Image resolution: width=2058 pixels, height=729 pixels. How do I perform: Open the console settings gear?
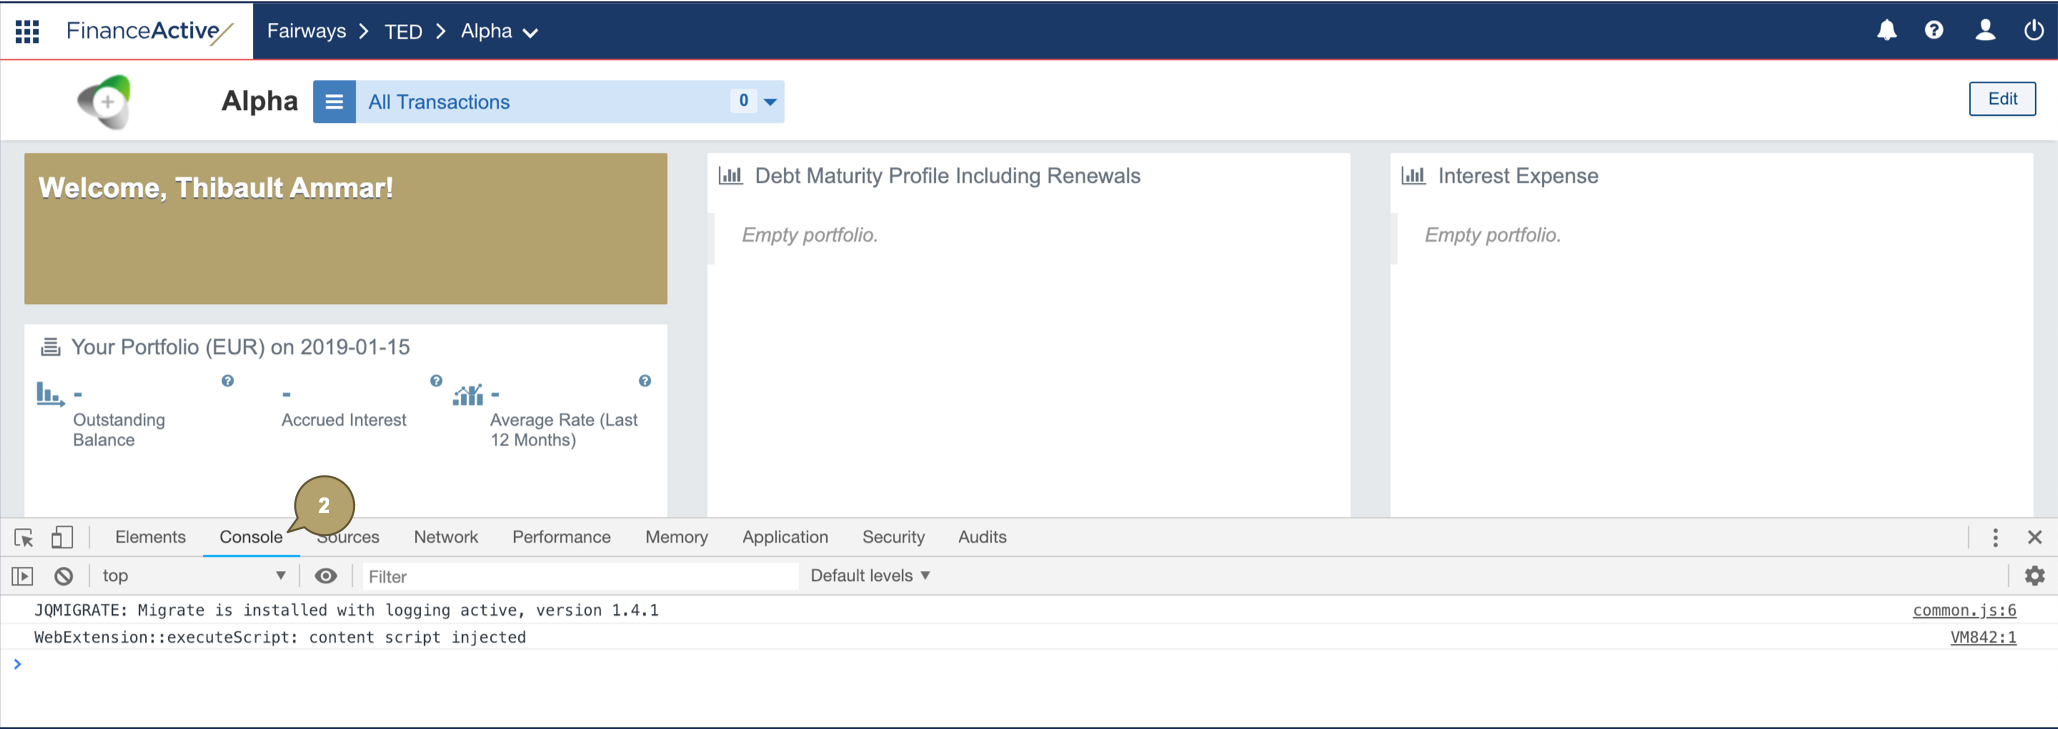(x=2034, y=576)
